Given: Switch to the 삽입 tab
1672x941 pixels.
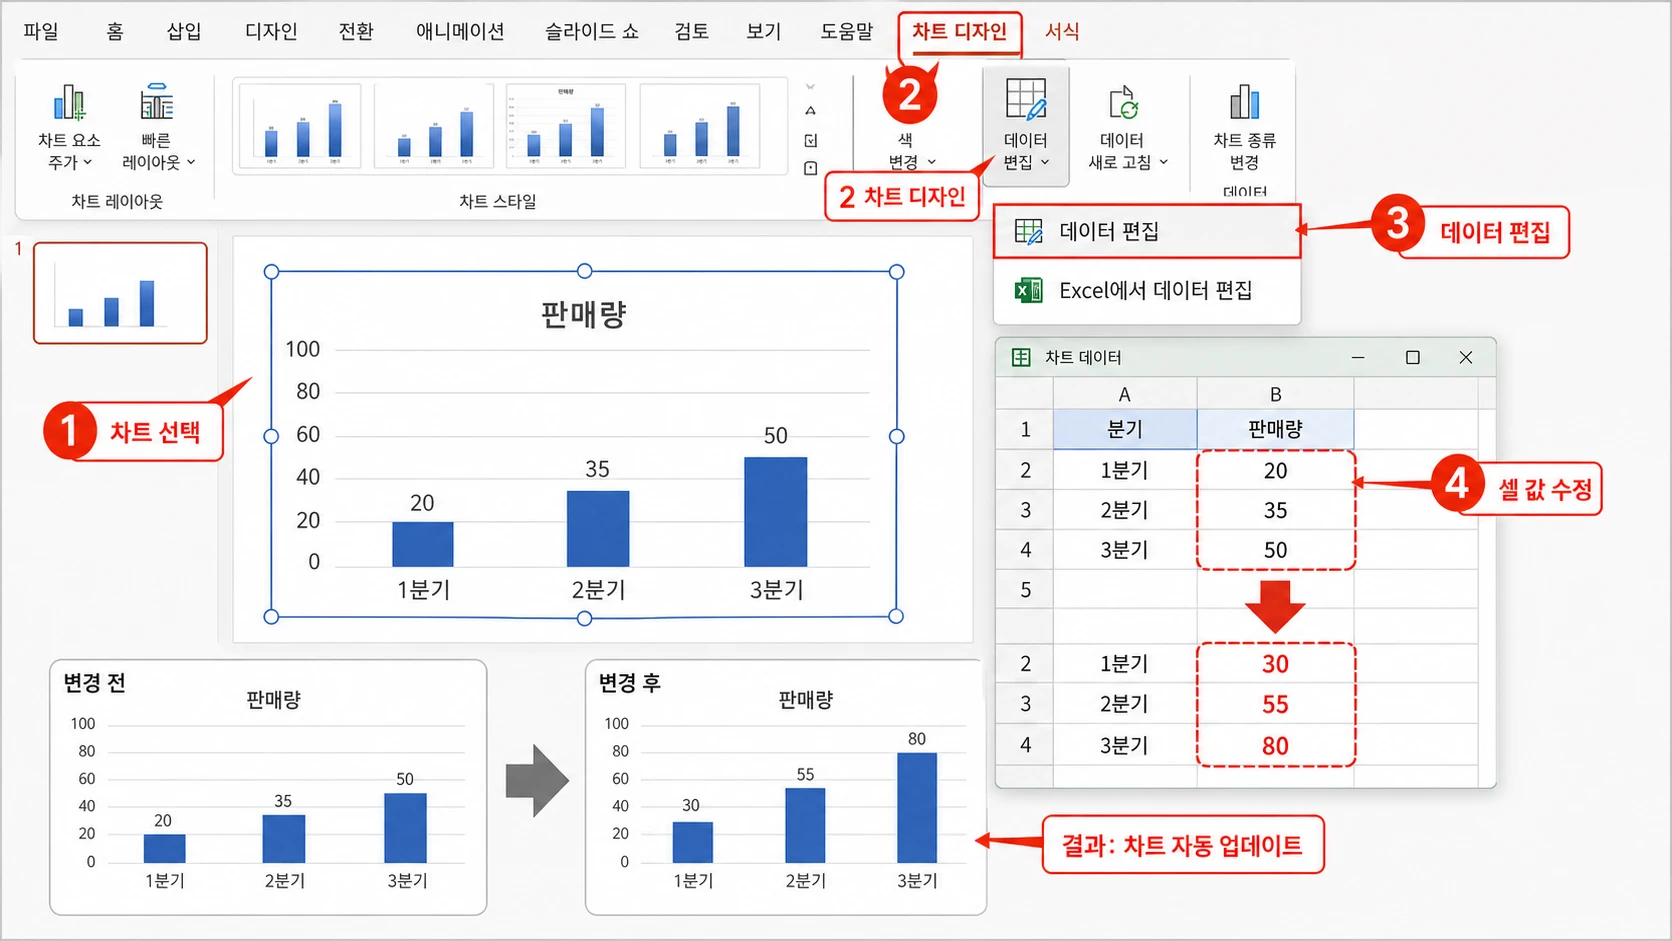Looking at the screenshot, I should click(x=183, y=31).
